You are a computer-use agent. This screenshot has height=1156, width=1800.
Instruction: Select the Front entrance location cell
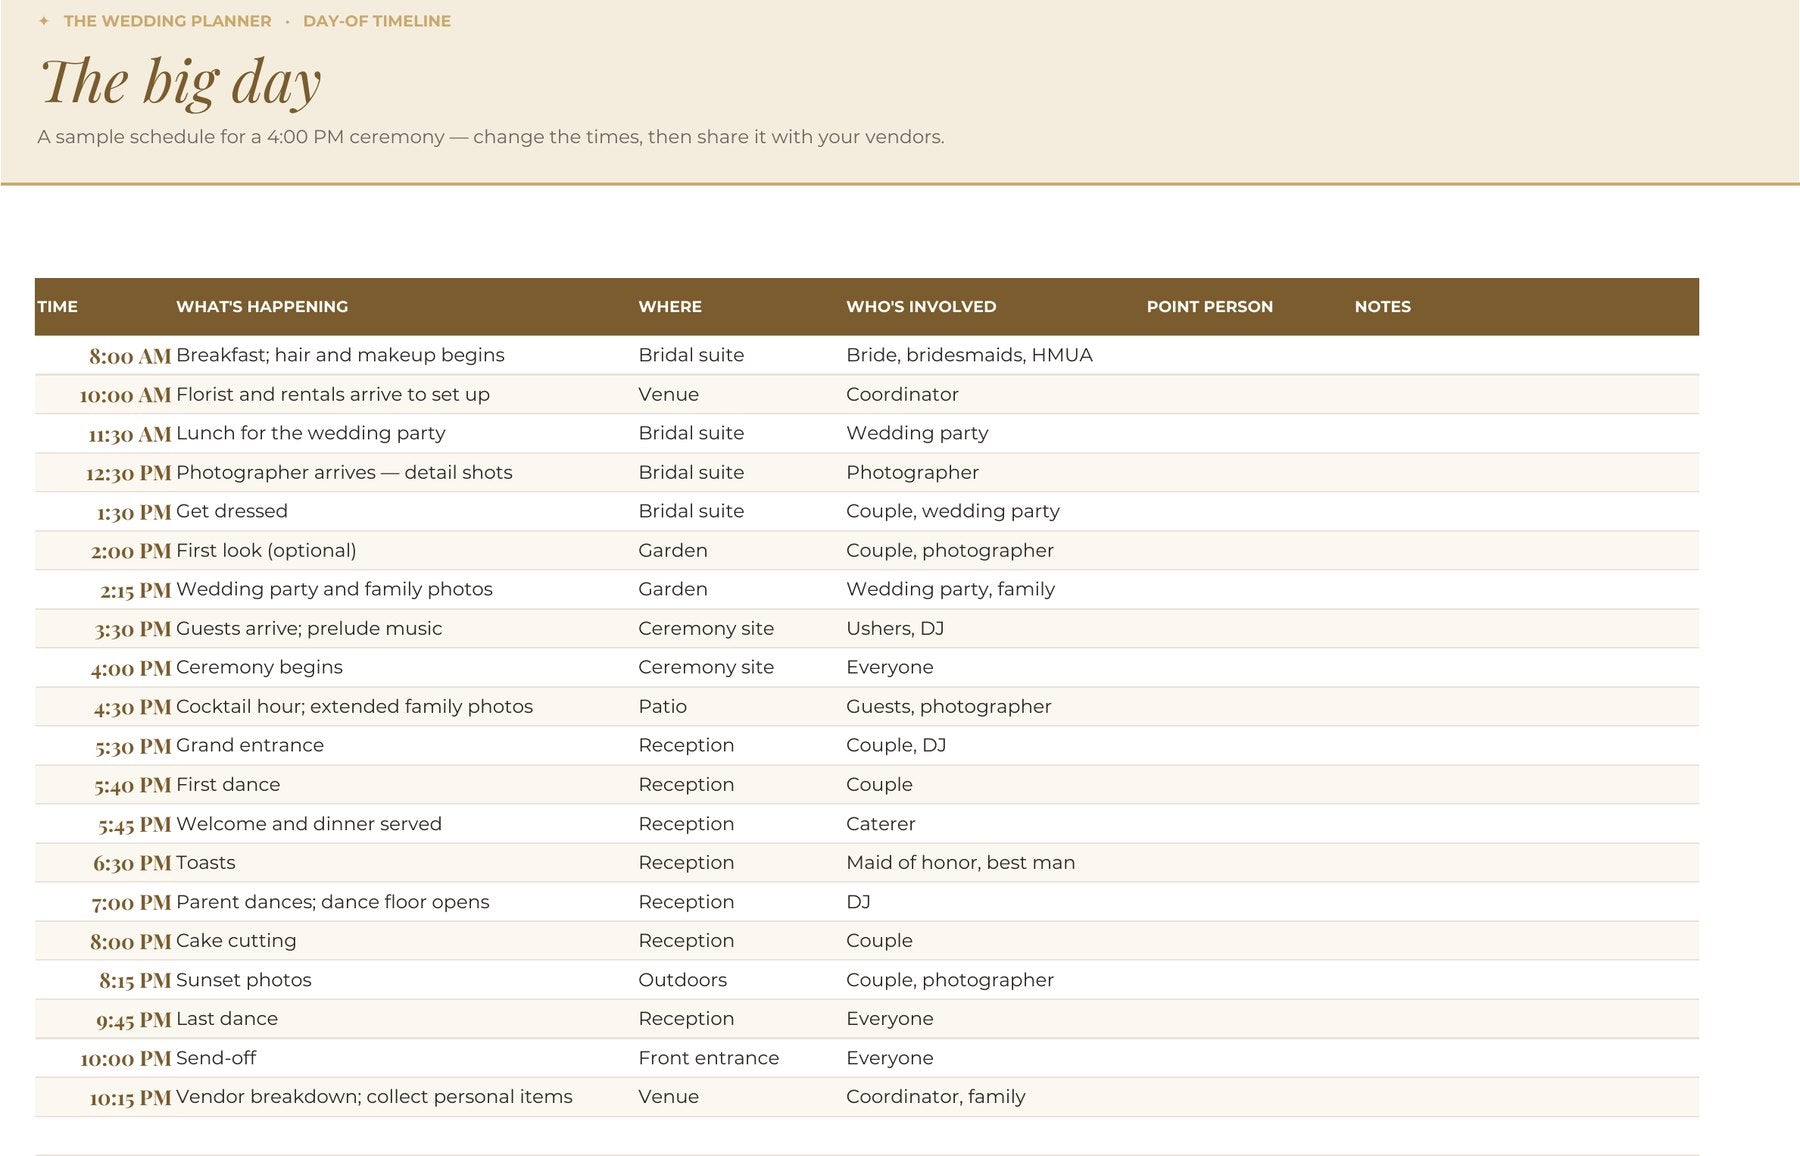click(x=708, y=1058)
